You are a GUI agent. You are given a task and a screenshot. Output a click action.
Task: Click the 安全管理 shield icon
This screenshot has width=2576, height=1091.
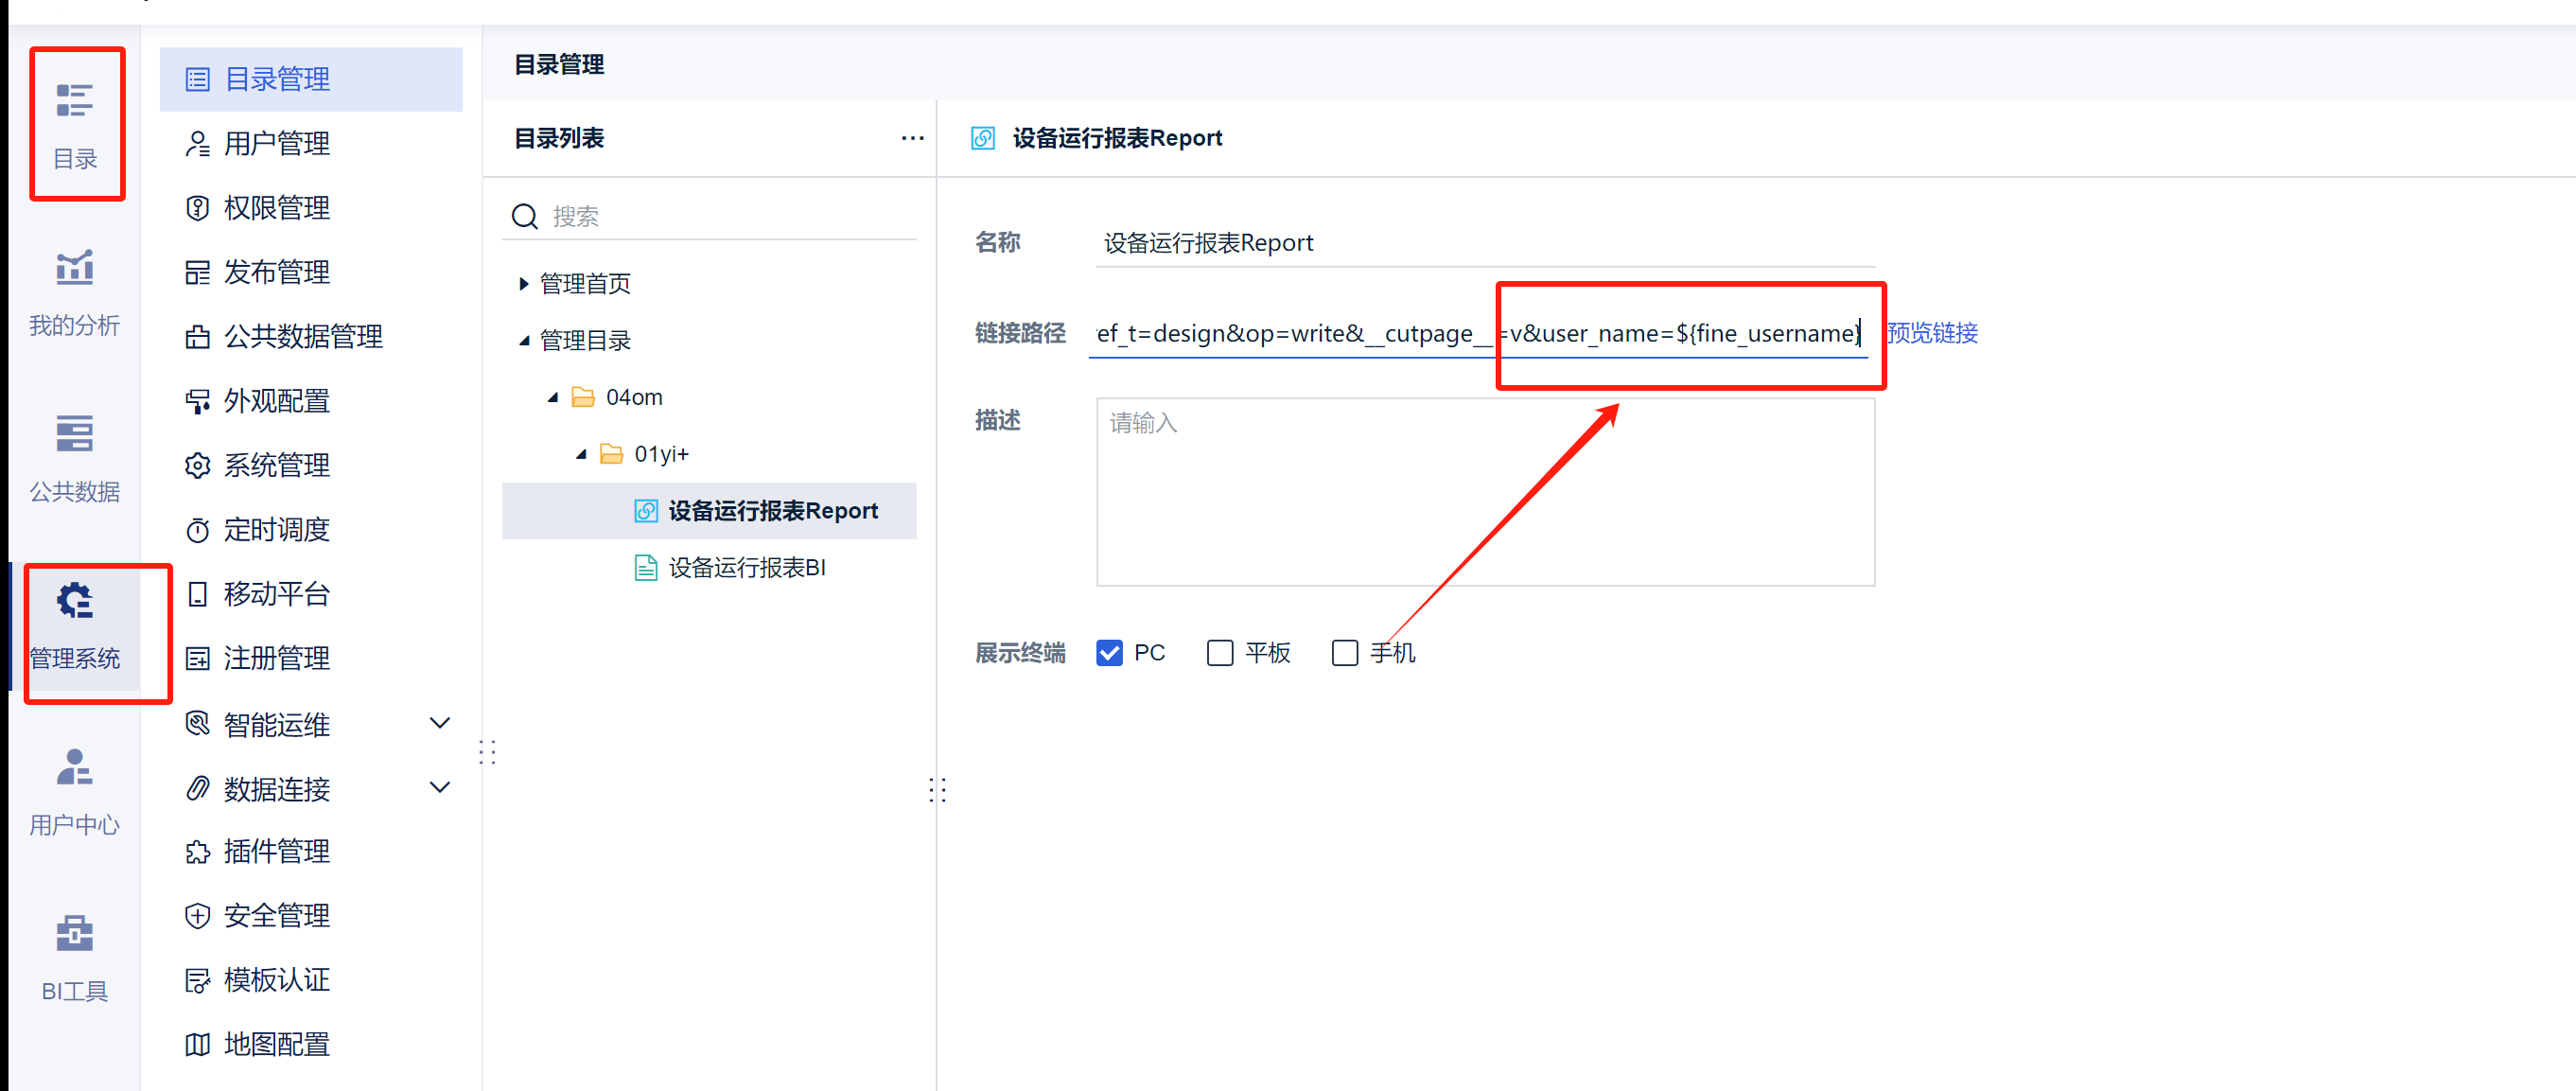198,915
